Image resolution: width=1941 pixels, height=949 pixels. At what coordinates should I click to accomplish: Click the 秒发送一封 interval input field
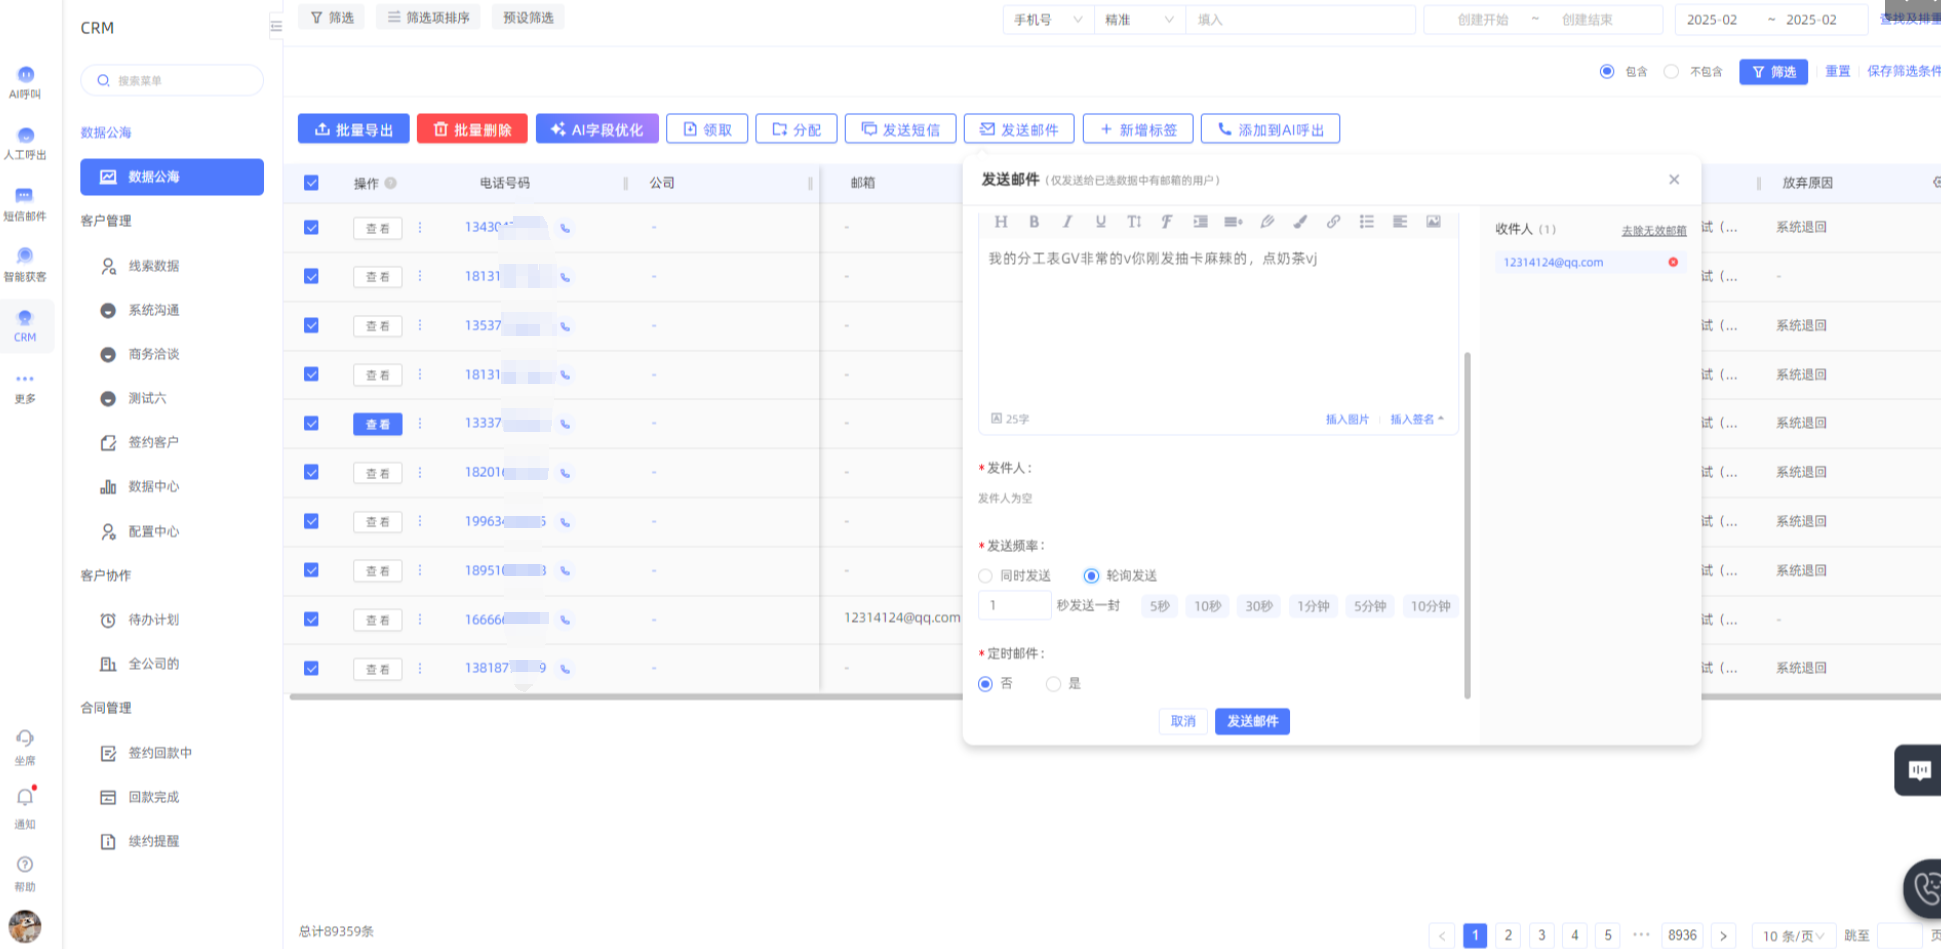tap(1014, 606)
